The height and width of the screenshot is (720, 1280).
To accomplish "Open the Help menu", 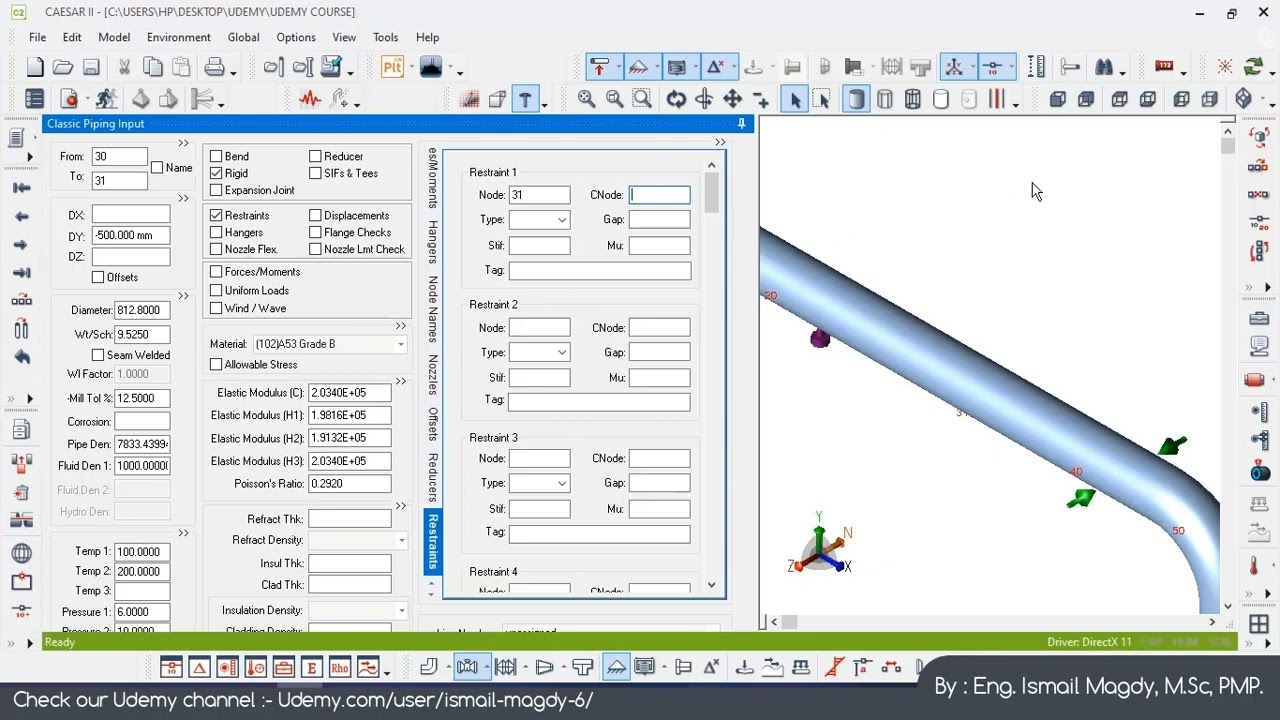I will click(427, 37).
